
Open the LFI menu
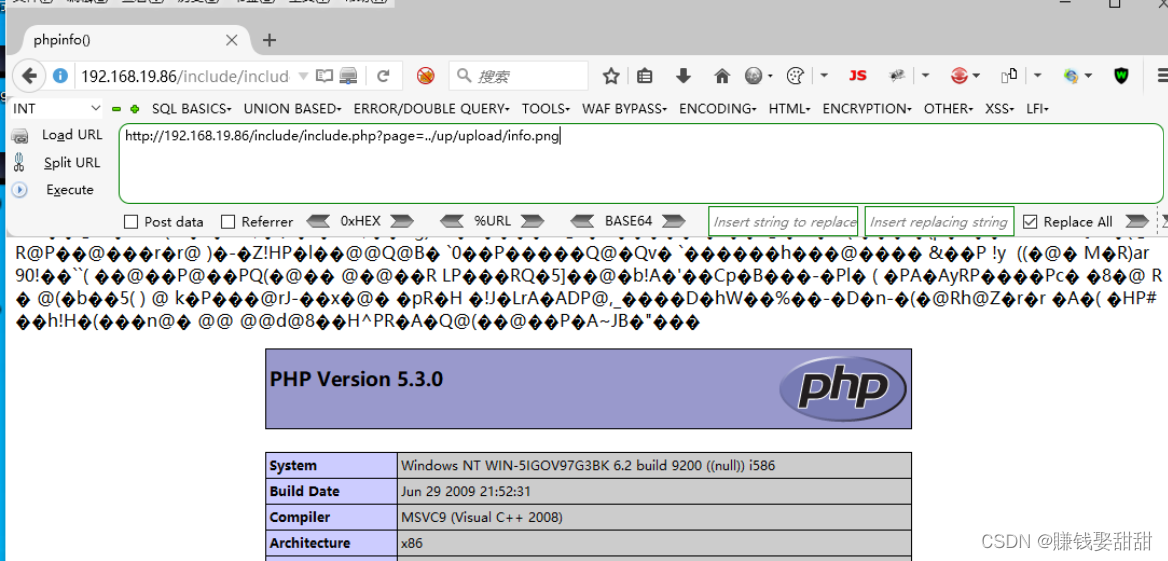click(1037, 109)
